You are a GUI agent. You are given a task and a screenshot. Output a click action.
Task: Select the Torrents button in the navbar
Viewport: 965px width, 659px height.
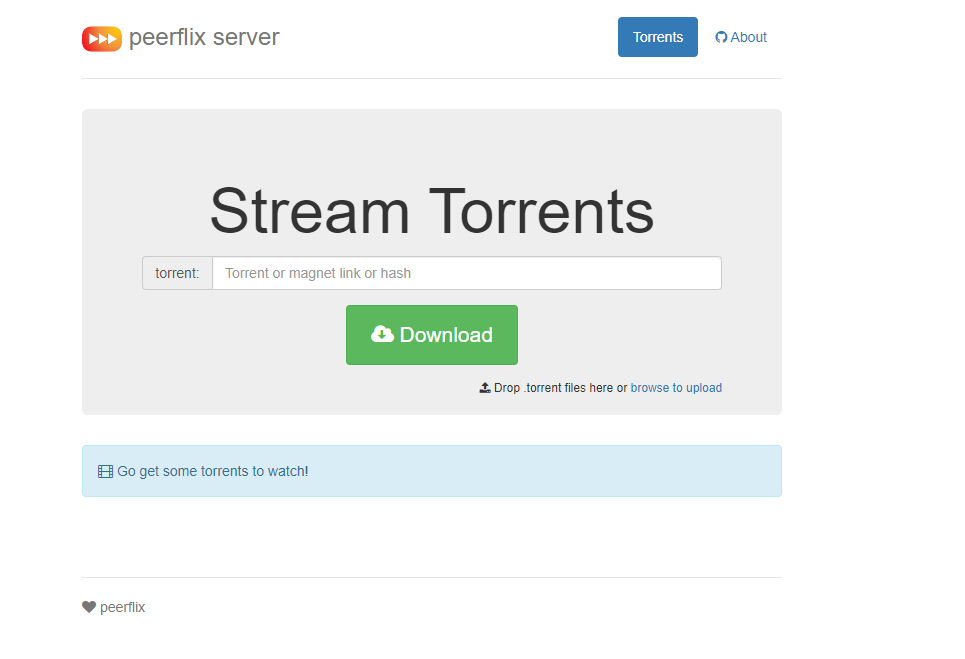pos(657,36)
